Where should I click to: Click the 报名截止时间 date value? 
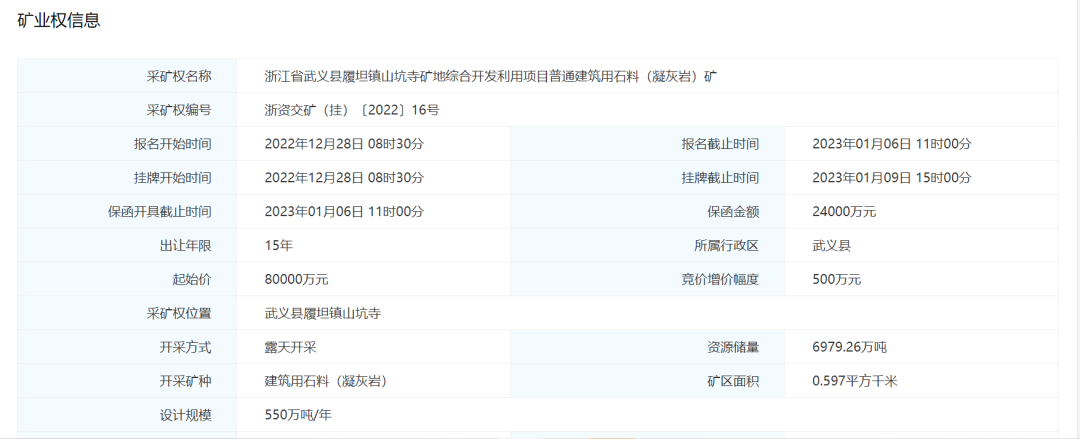[891, 144]
